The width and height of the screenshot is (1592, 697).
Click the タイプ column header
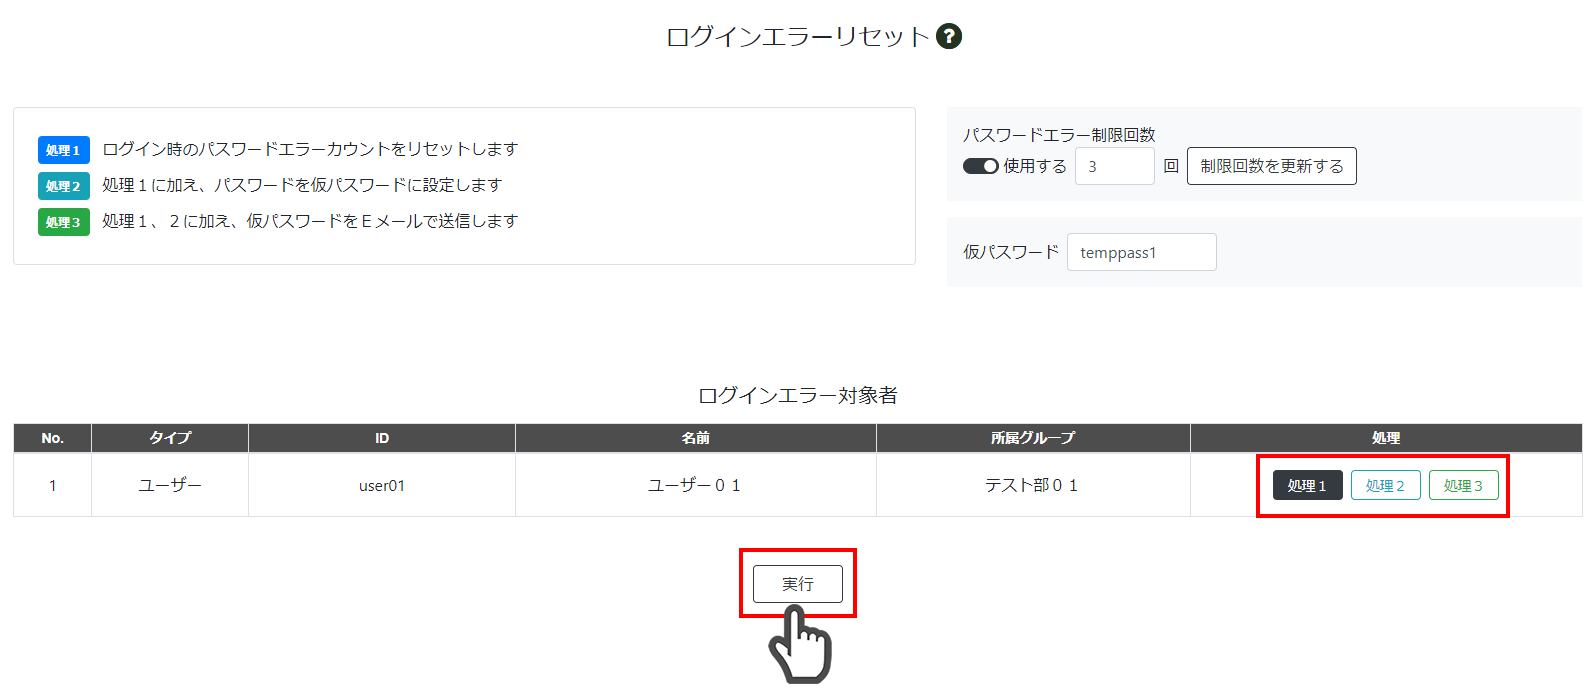point(170,438)
